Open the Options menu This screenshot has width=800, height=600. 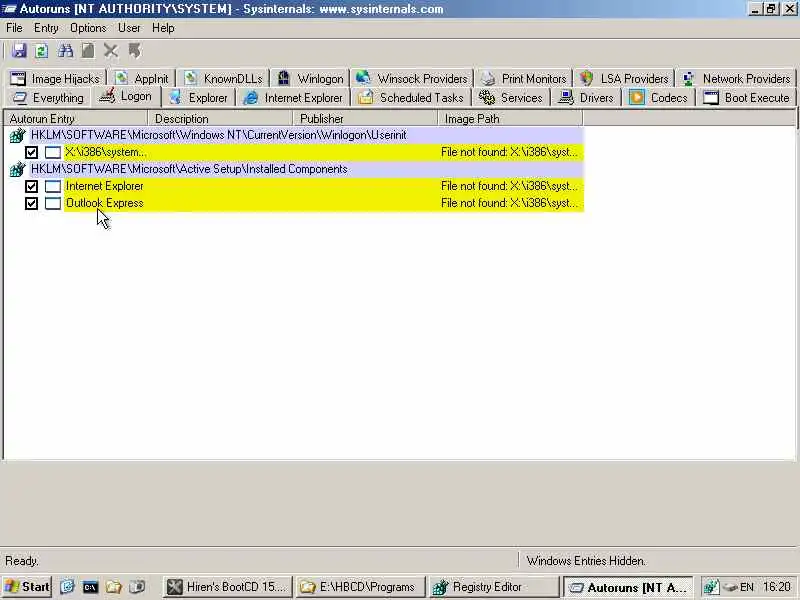pyautogui.click(x=88, y=28)
